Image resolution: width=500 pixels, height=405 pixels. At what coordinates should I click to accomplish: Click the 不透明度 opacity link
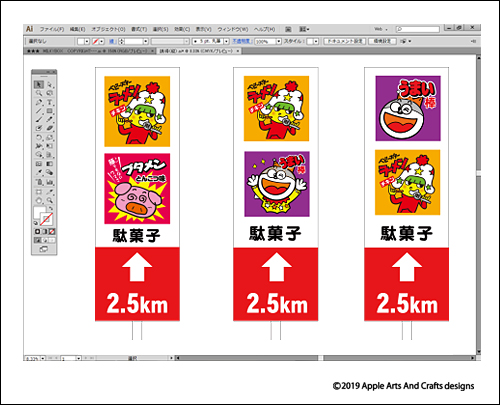(242, 41)
